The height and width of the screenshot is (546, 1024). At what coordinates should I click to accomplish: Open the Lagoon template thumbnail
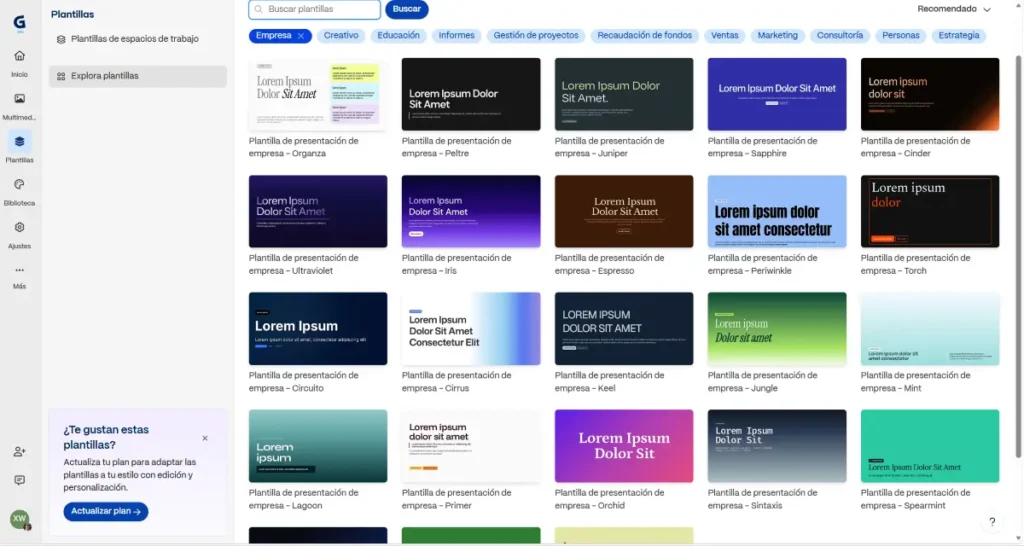tap(318, 446)
